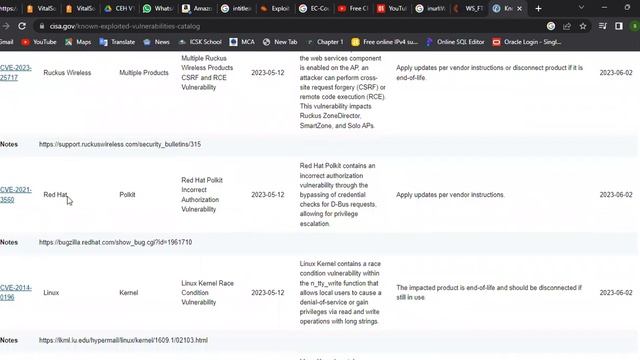Click the Kernel product cell
The height and width of the screenshot is (360, 640).
click(x=129, y=293)
